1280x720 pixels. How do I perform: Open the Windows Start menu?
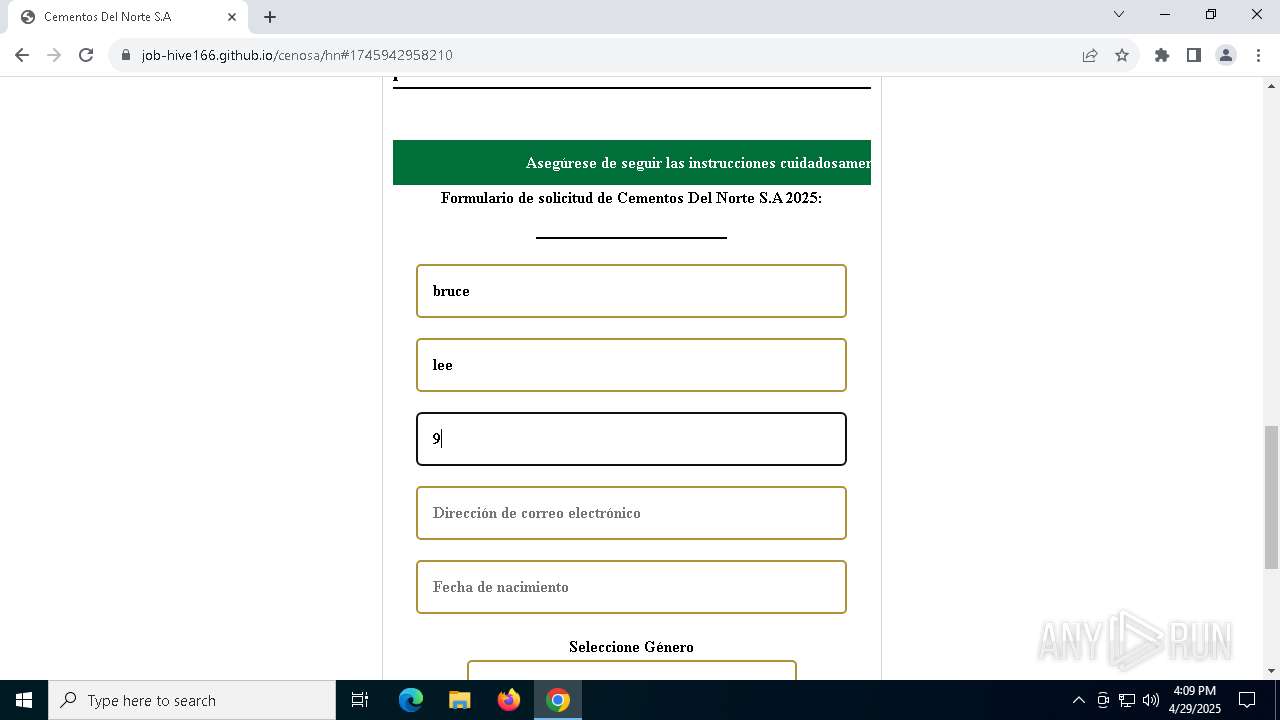(x=24, y=700)
